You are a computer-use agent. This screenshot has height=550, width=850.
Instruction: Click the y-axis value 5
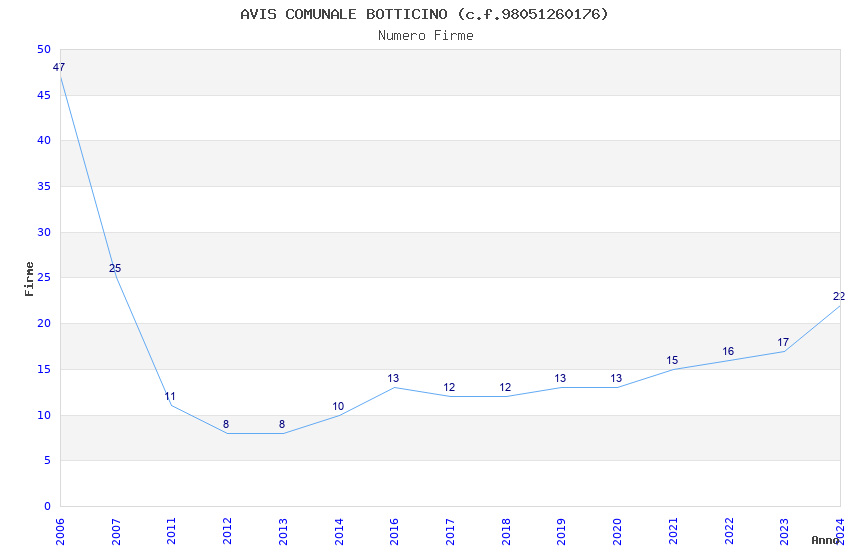(x=48, y=461)
